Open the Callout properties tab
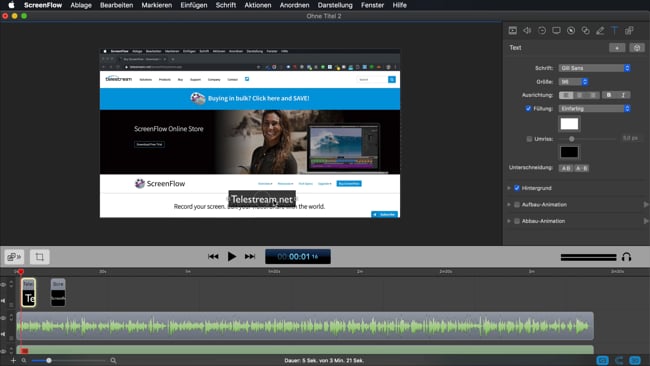The width and height of the screenshot is (650, 366). [x=571, y=30]
